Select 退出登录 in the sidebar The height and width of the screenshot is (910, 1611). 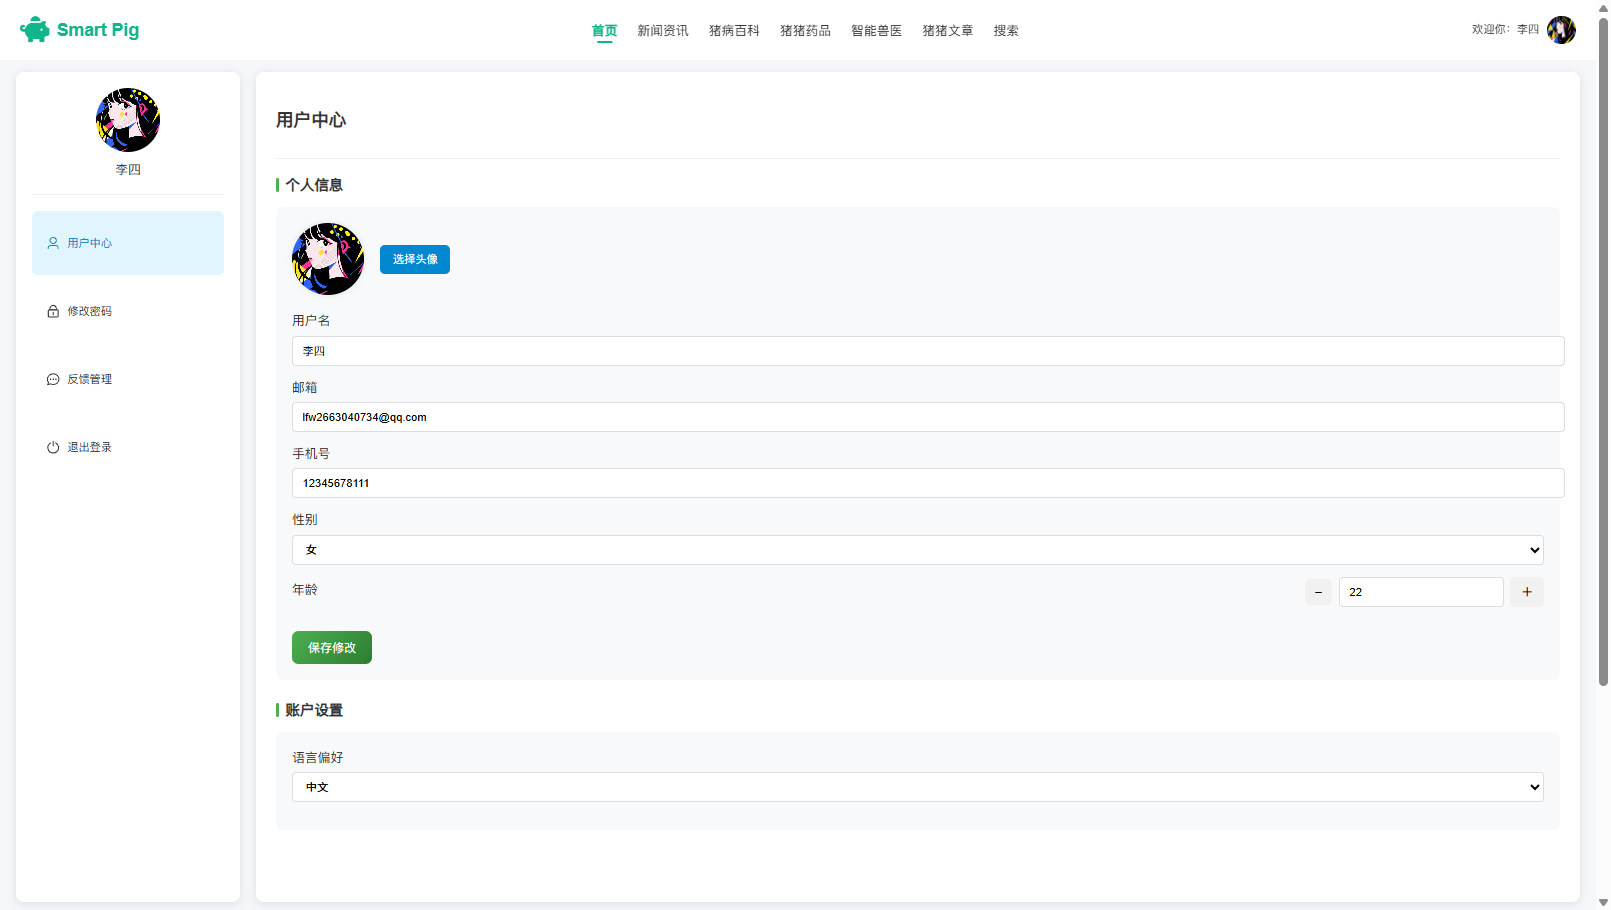(128, 447)
